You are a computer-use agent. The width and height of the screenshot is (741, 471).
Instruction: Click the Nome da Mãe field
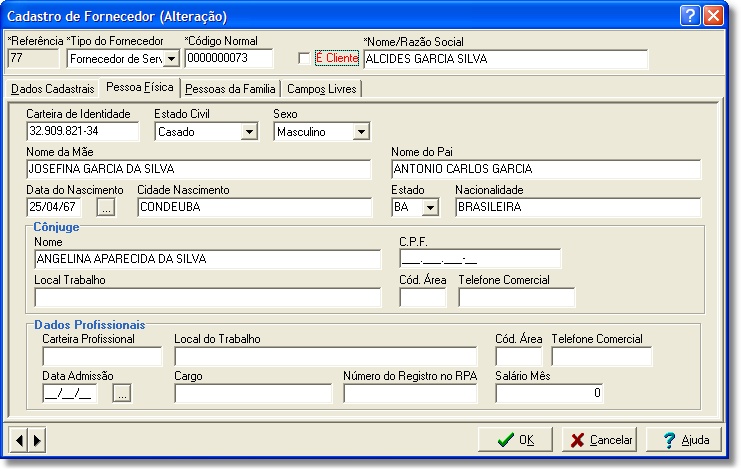[198, 169]
